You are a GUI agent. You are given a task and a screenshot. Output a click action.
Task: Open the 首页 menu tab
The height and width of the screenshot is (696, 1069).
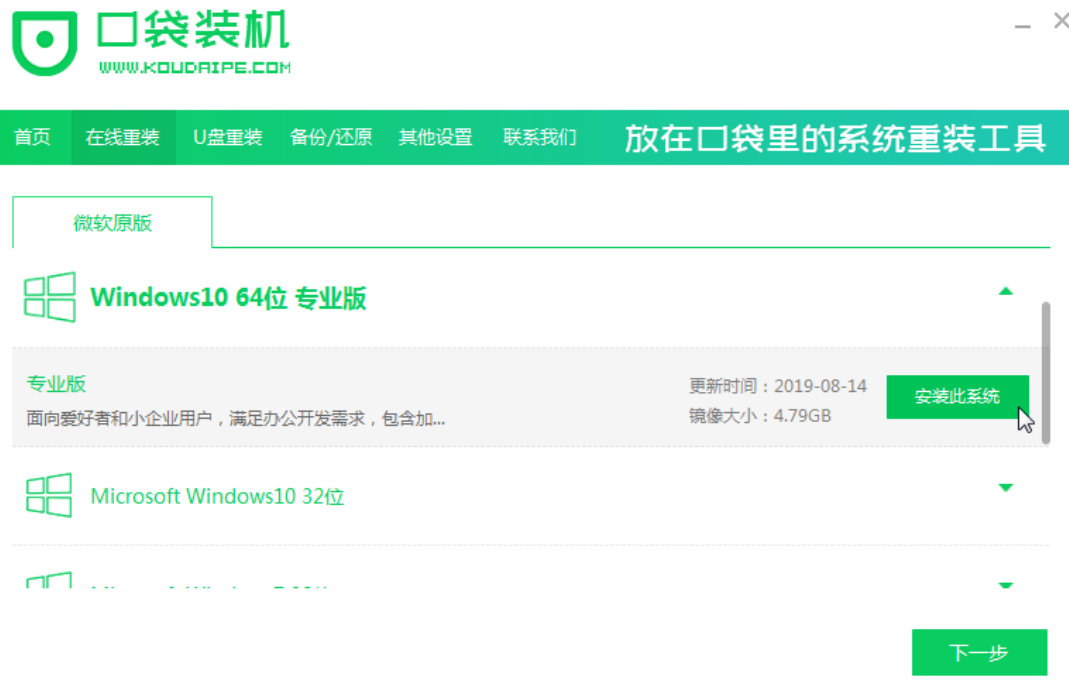click(33, 137)
